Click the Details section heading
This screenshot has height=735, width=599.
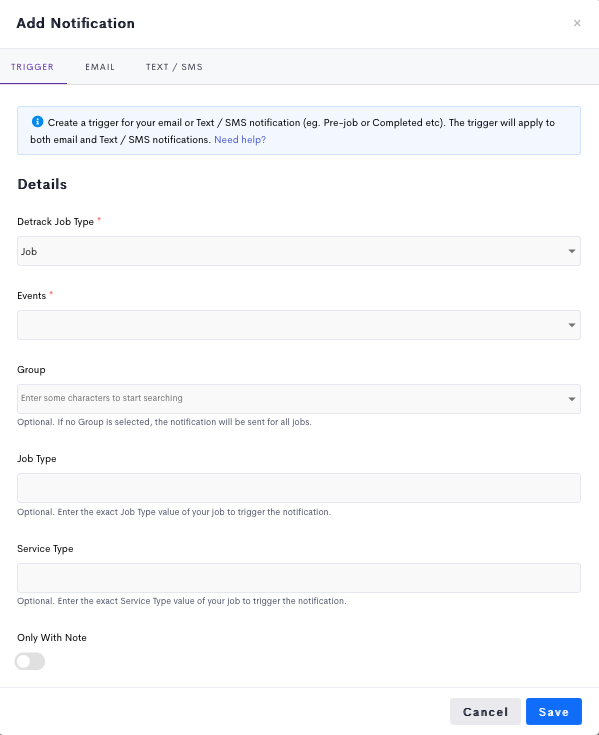click(42, 184)
